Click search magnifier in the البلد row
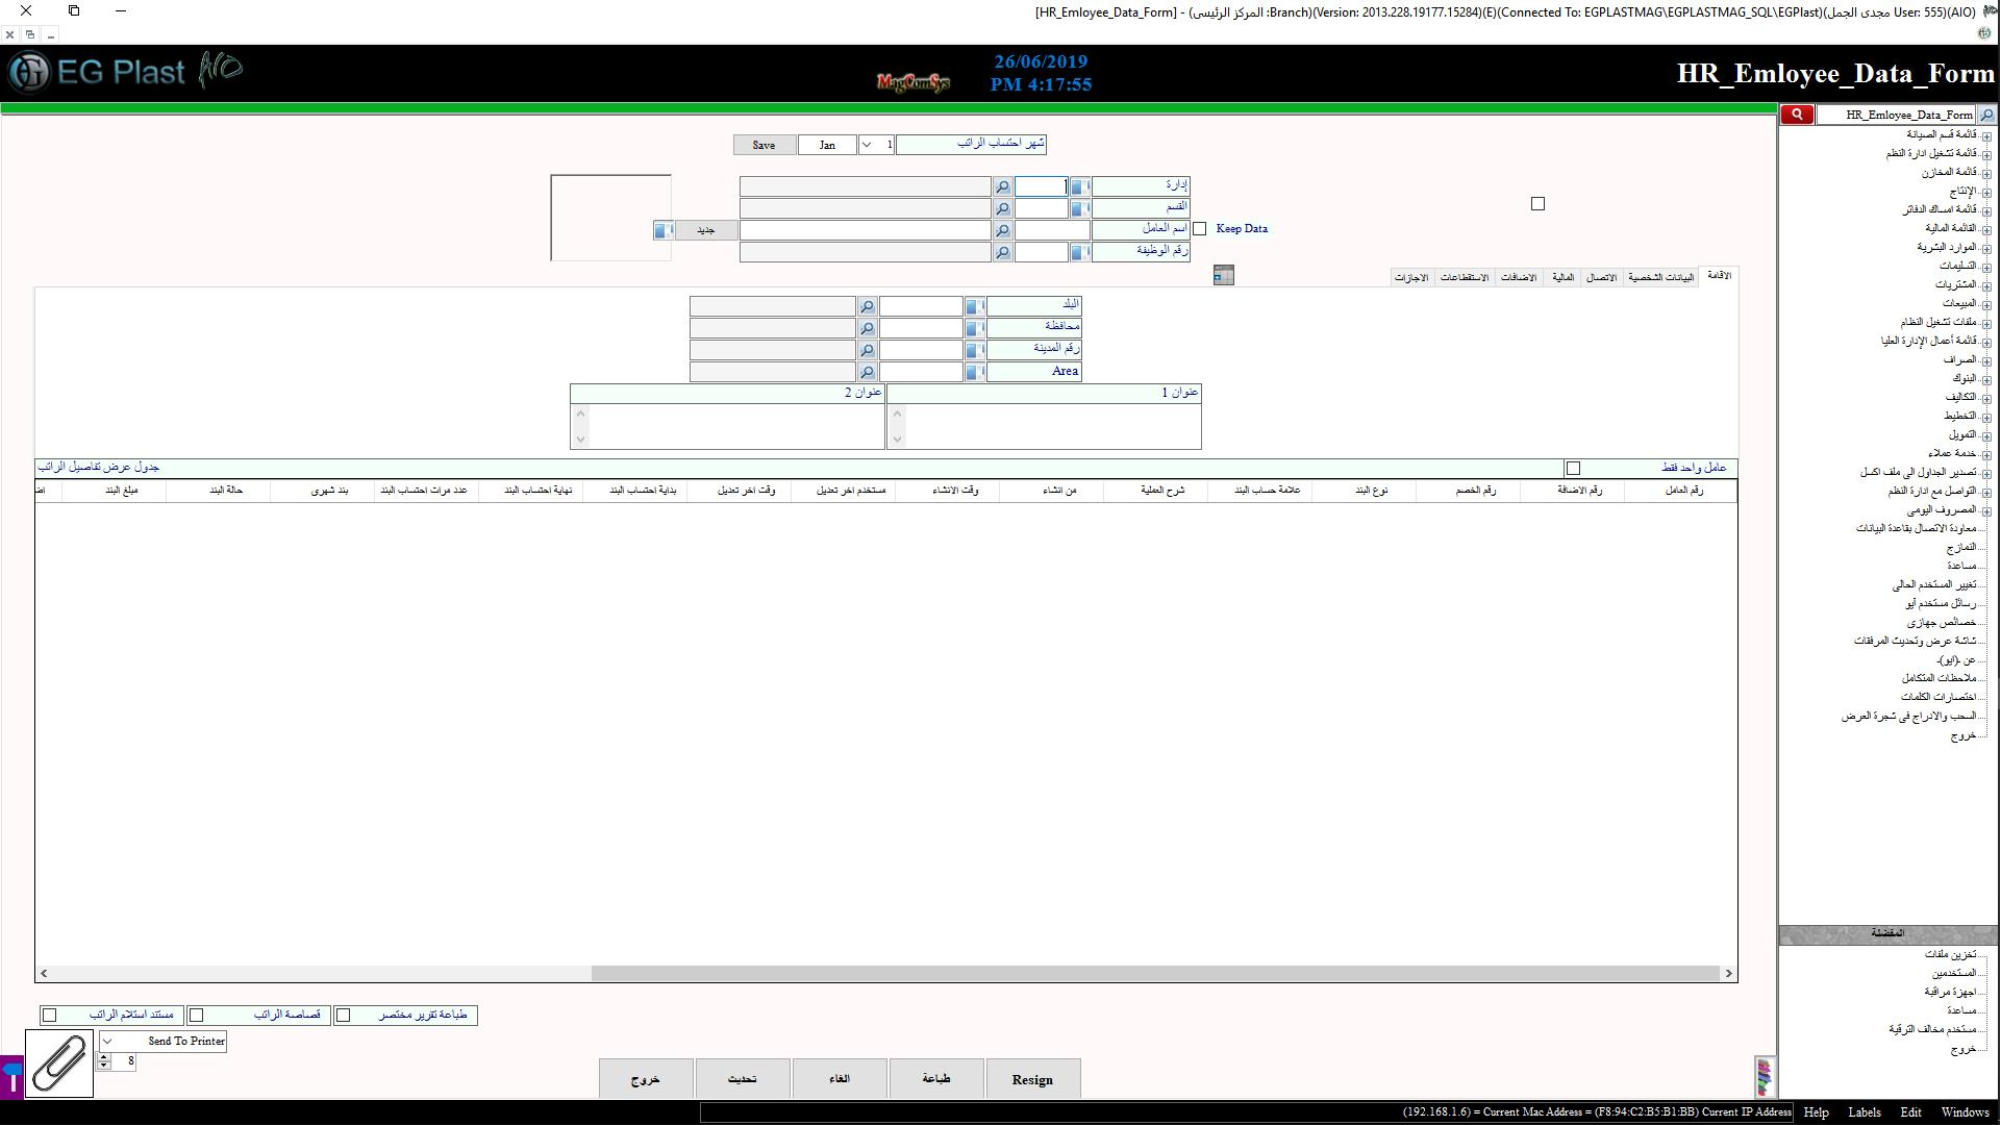Viewport: 2000px width, 1125px height. coord(867,307)
